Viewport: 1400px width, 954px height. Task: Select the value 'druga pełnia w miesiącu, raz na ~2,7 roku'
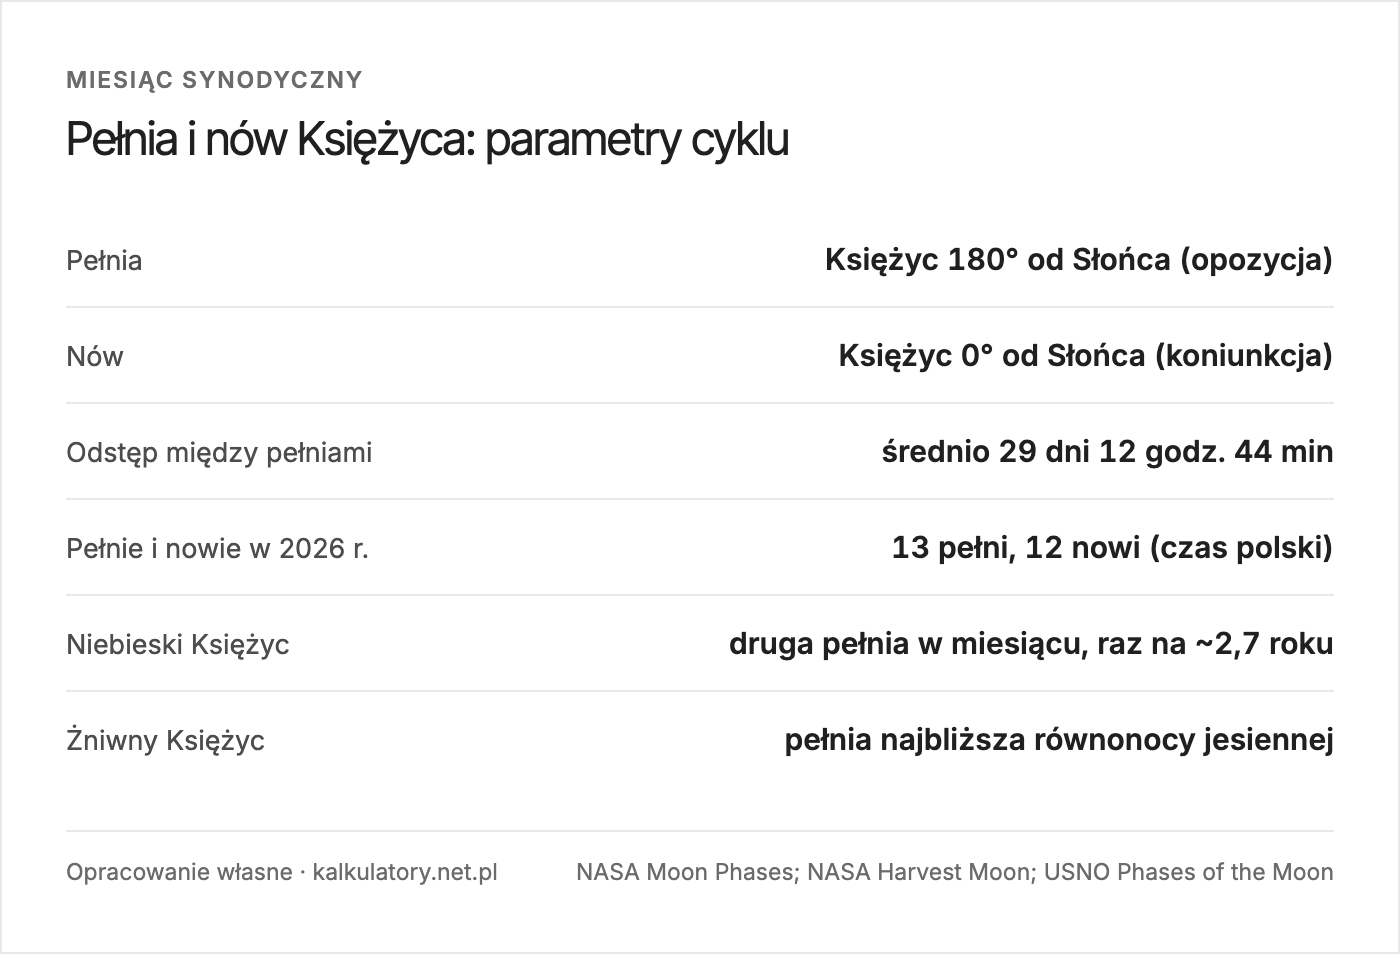pyautogui.click(x=1031, y=644)
